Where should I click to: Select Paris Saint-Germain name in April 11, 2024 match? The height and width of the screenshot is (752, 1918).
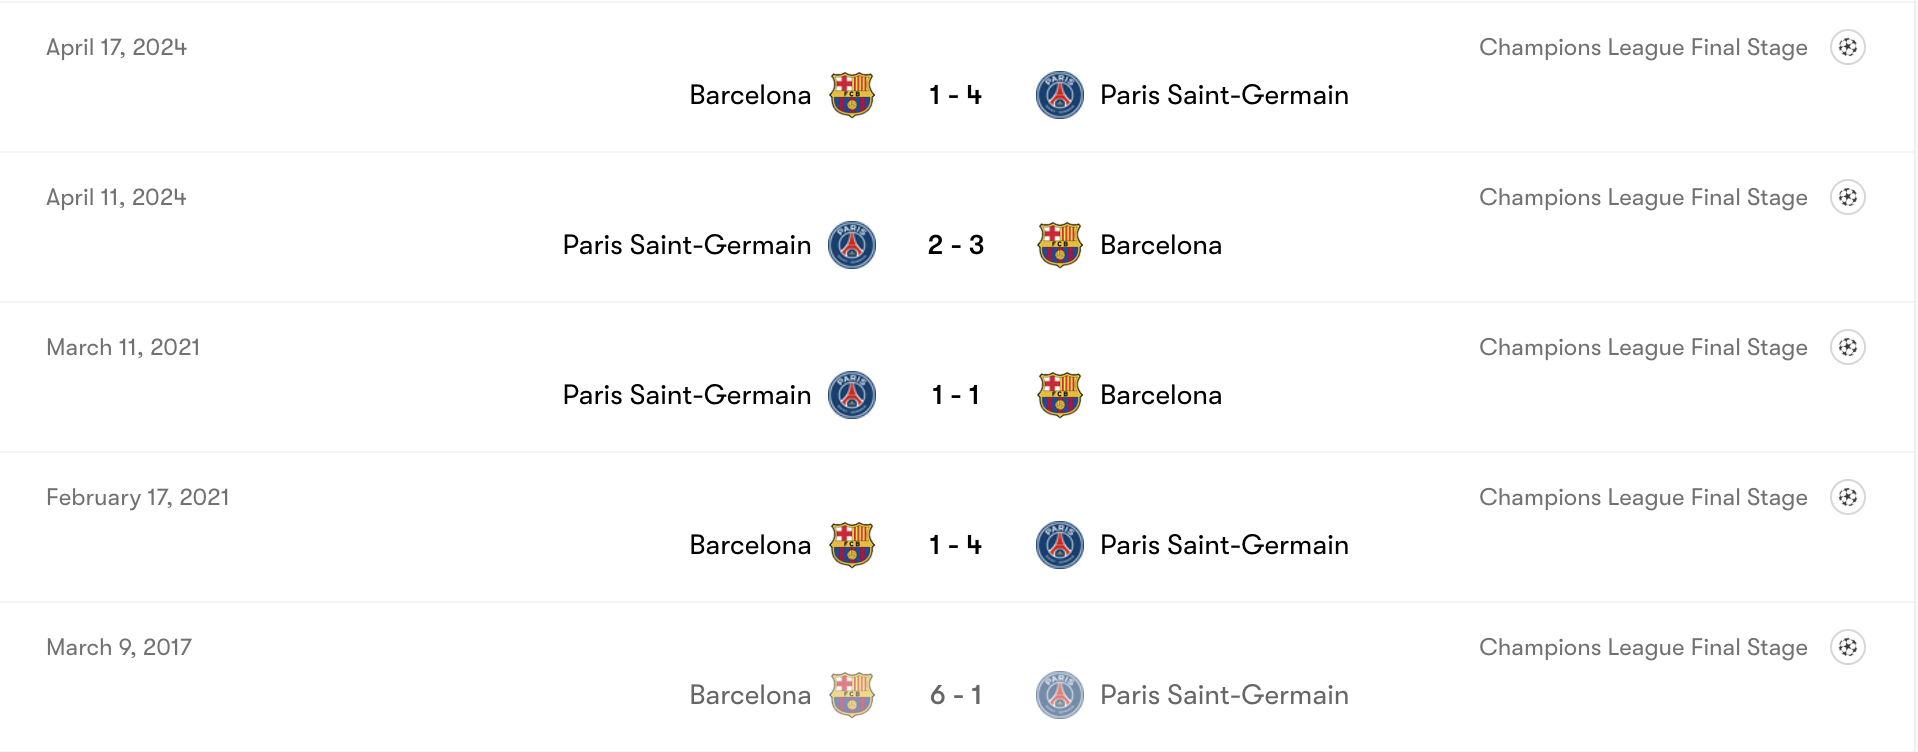(x=687, y=245)
